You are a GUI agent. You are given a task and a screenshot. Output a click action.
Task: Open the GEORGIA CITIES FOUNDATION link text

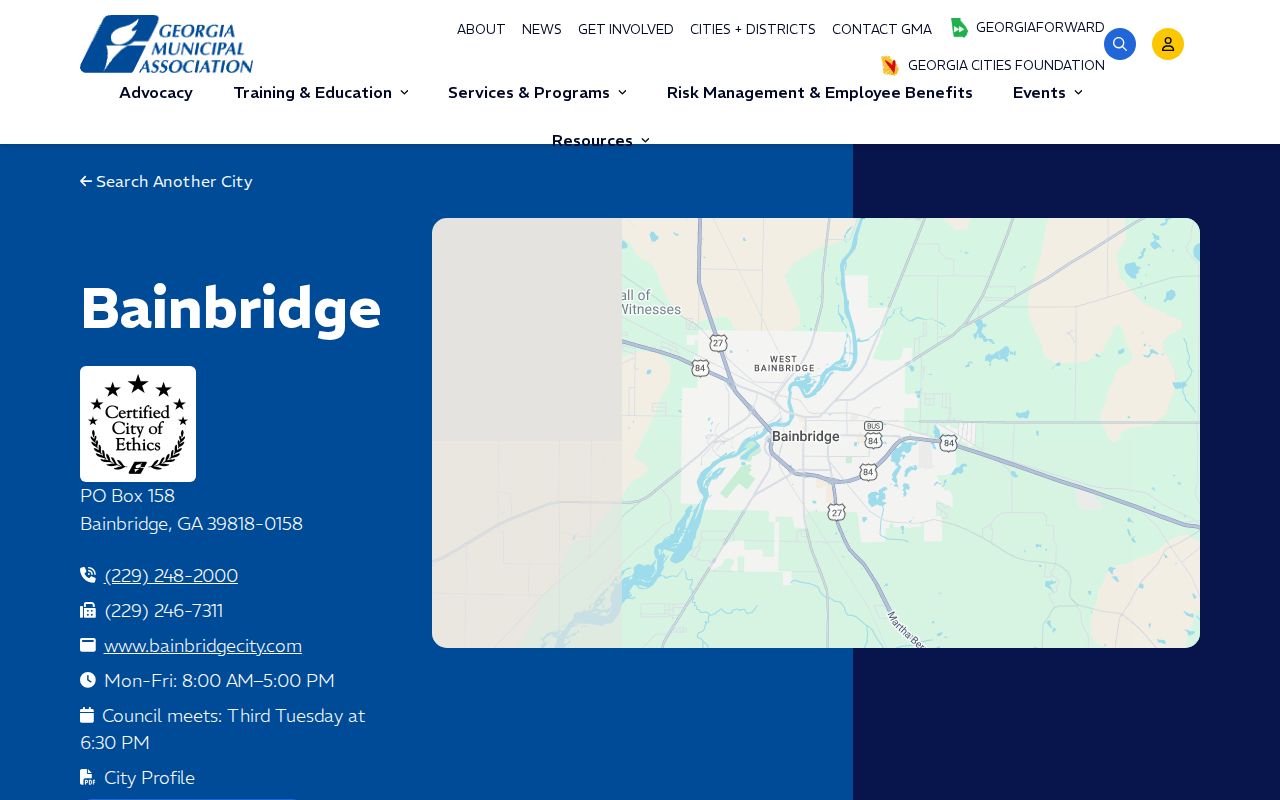(1006, 66)
